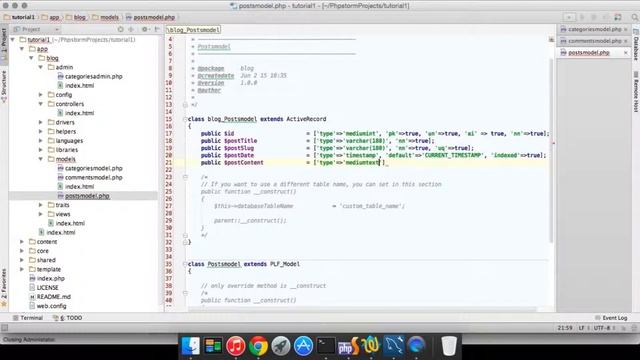The width and height of the screenshot is (640, 360).
Task: Launch Google Chrome from the dock
Action: click(x=258, y=346)
